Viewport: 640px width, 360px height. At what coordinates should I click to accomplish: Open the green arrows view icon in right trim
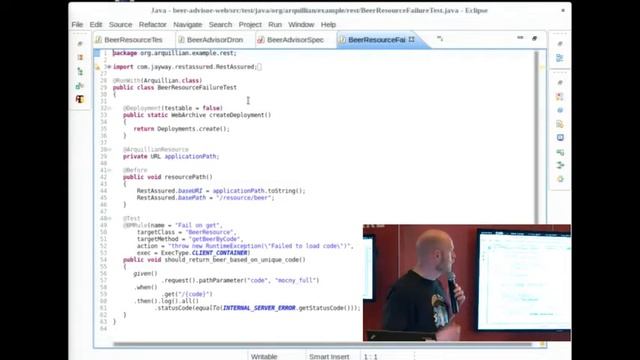(x=560, y=165)
